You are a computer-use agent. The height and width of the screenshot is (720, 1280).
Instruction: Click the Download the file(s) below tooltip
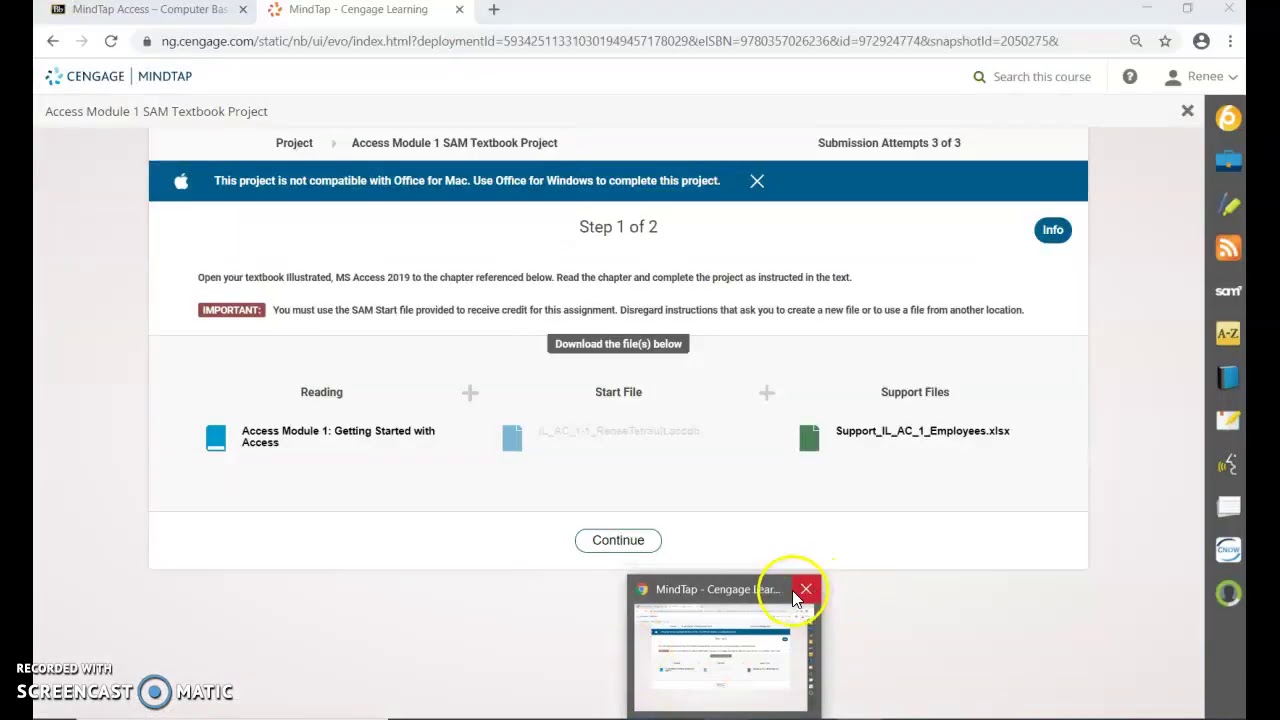pos(618,344)
